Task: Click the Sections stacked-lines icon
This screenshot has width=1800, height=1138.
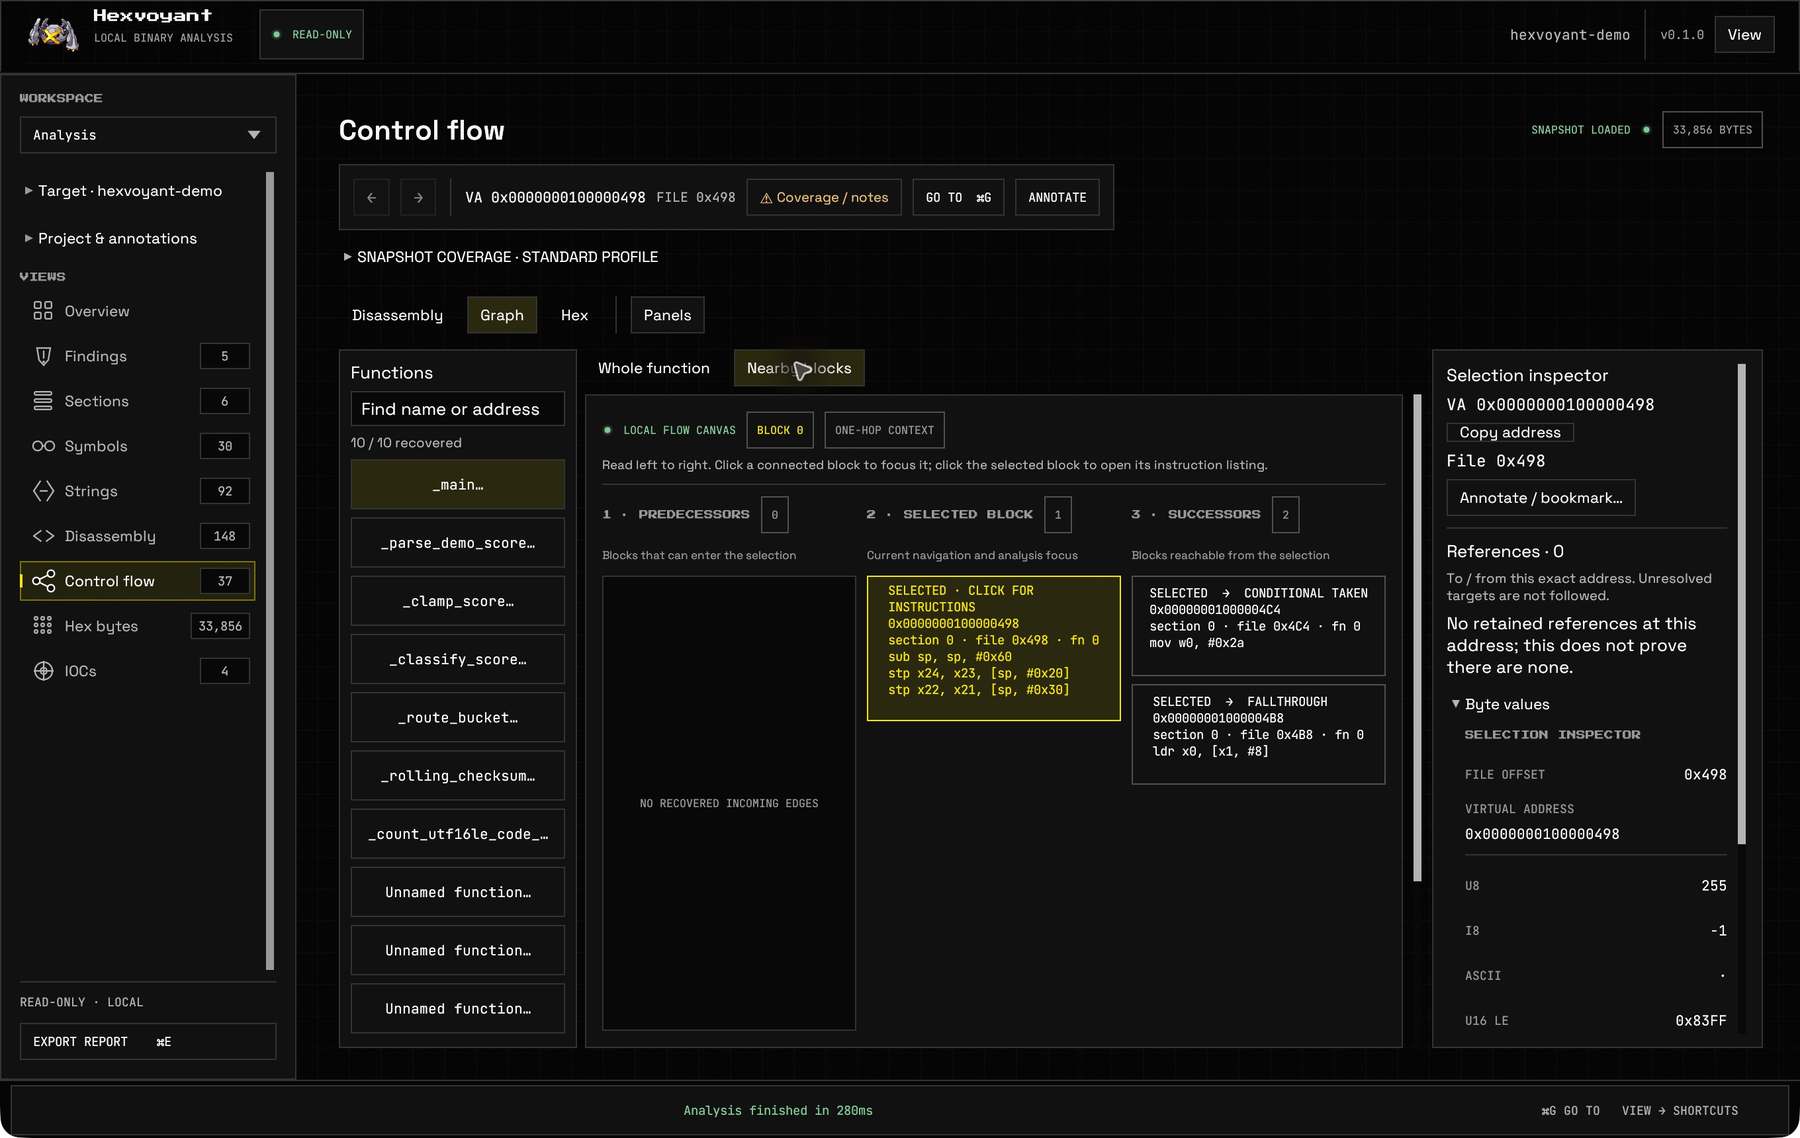Action: [43, 401]
